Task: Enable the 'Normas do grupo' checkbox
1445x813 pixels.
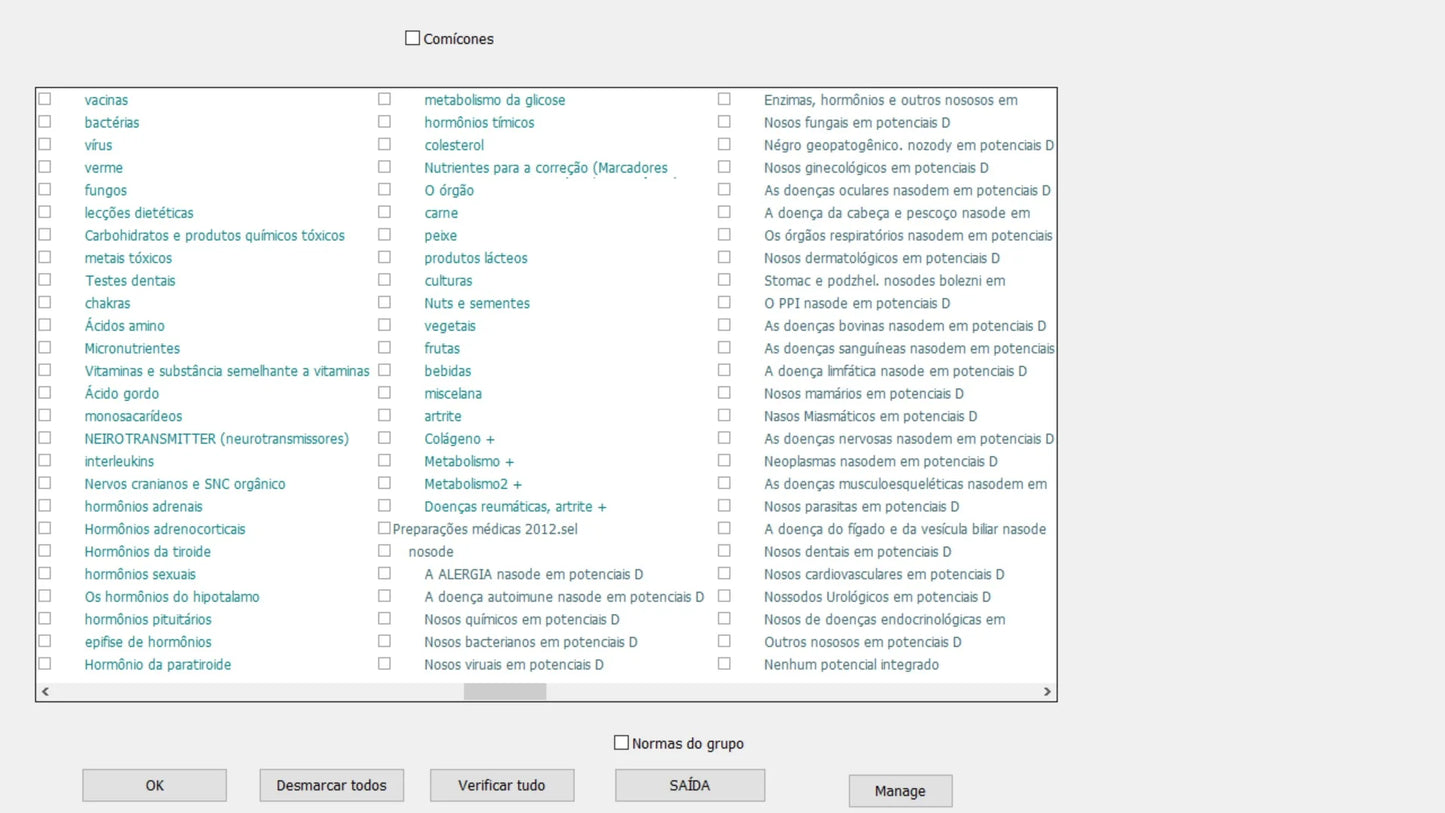Action: 621,743
